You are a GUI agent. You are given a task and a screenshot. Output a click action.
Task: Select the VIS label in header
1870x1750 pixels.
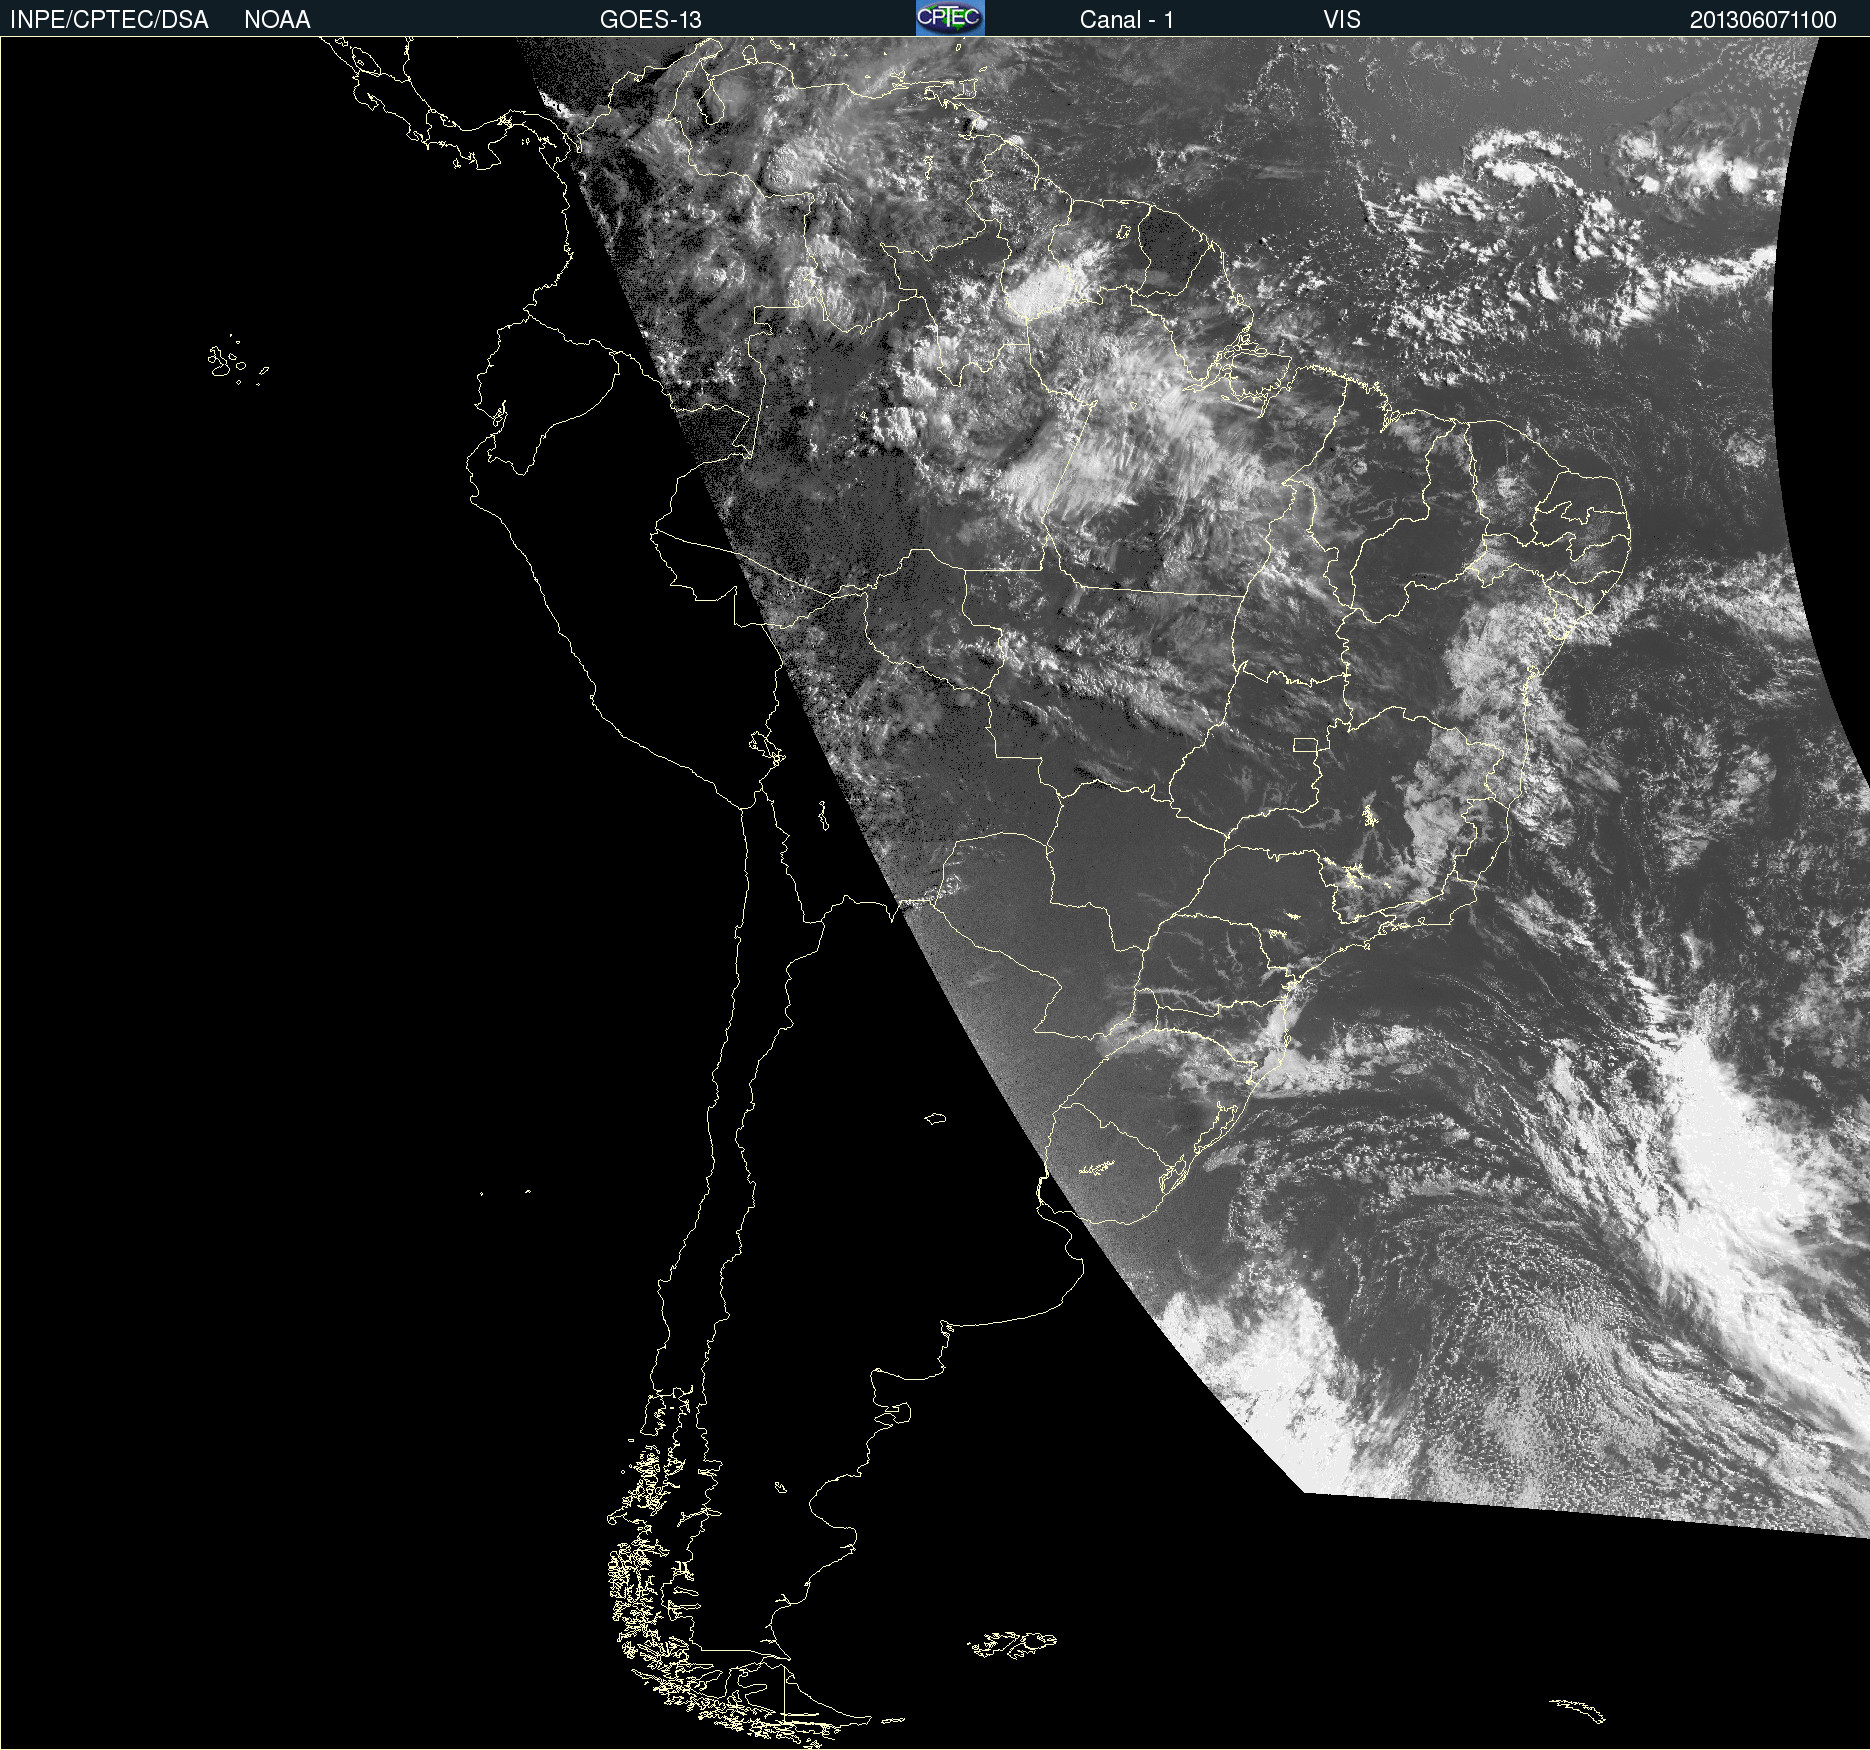[1342, 20]
